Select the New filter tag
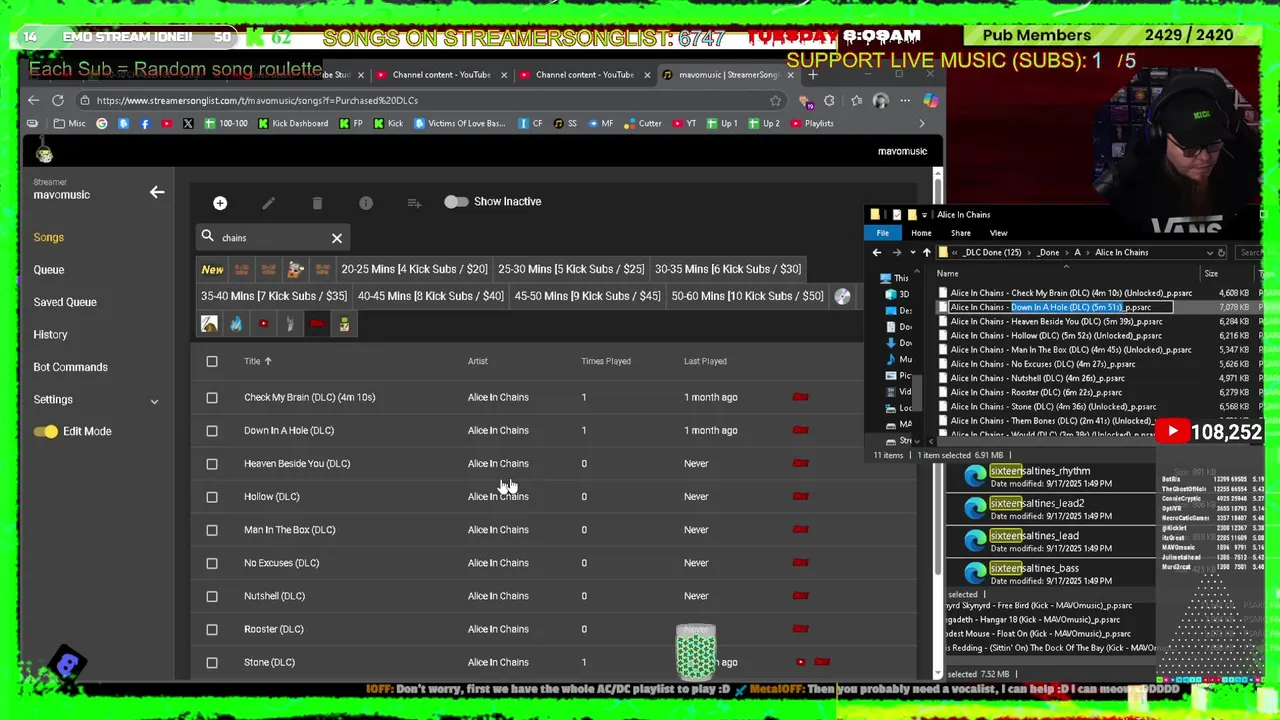This screenshot has height=720, width=1280. (212, 269)
